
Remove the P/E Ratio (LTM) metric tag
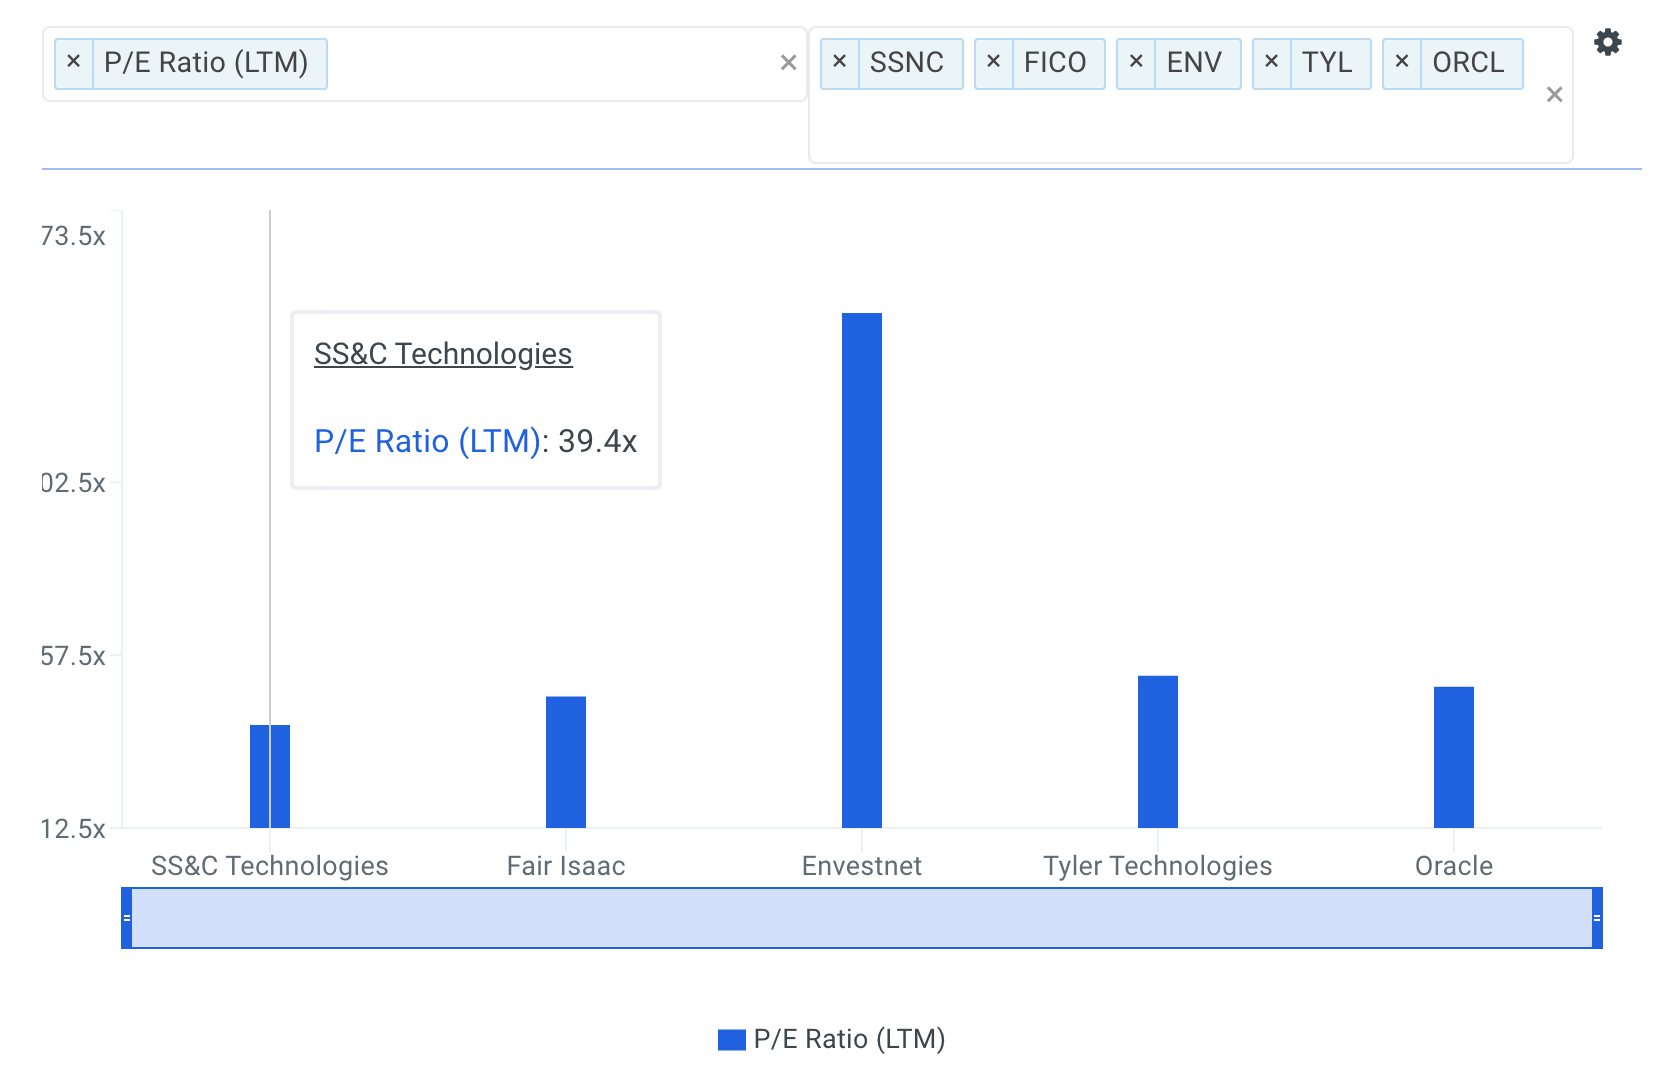[73, 62]
